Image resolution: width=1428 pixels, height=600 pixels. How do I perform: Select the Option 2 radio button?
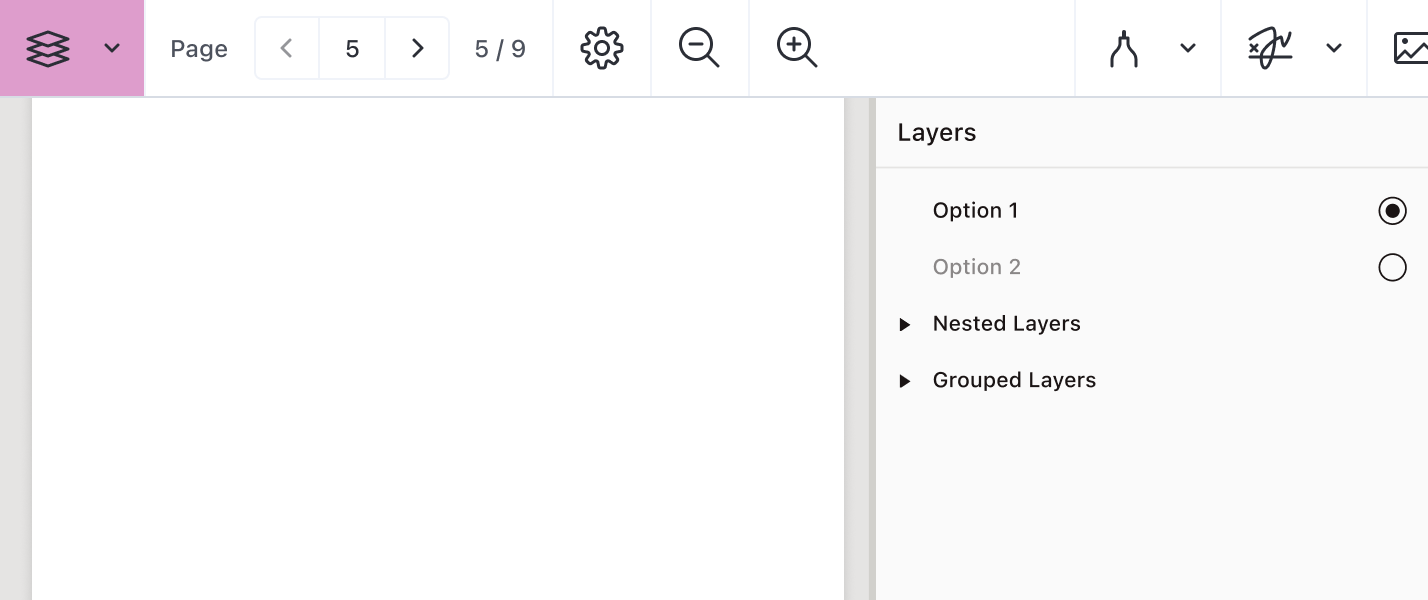1392,267
